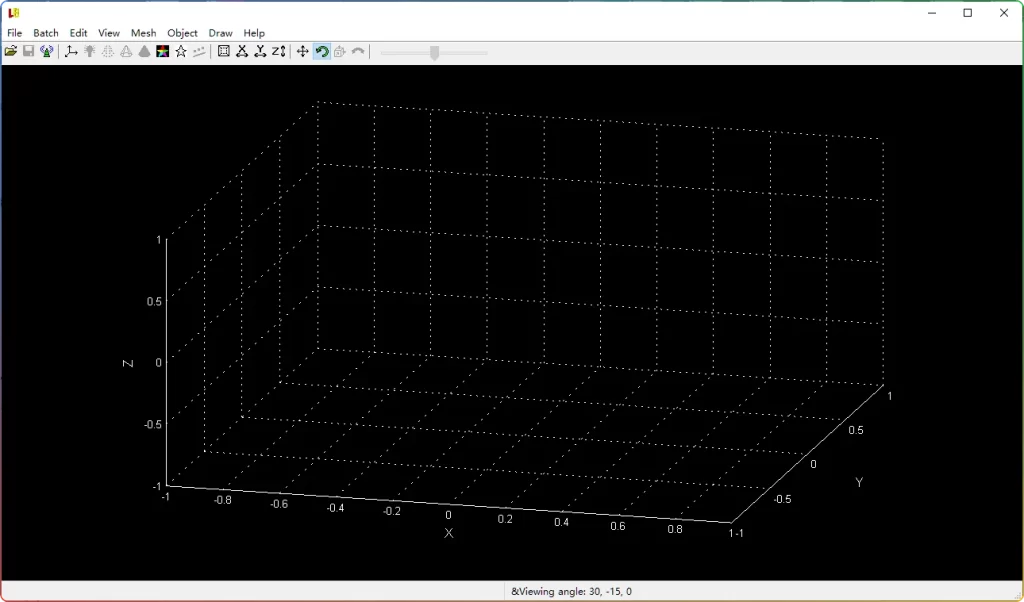Viewport: 1024px width, 602px height.
Task: Click the star marker icon
Action: pos(181,51)
